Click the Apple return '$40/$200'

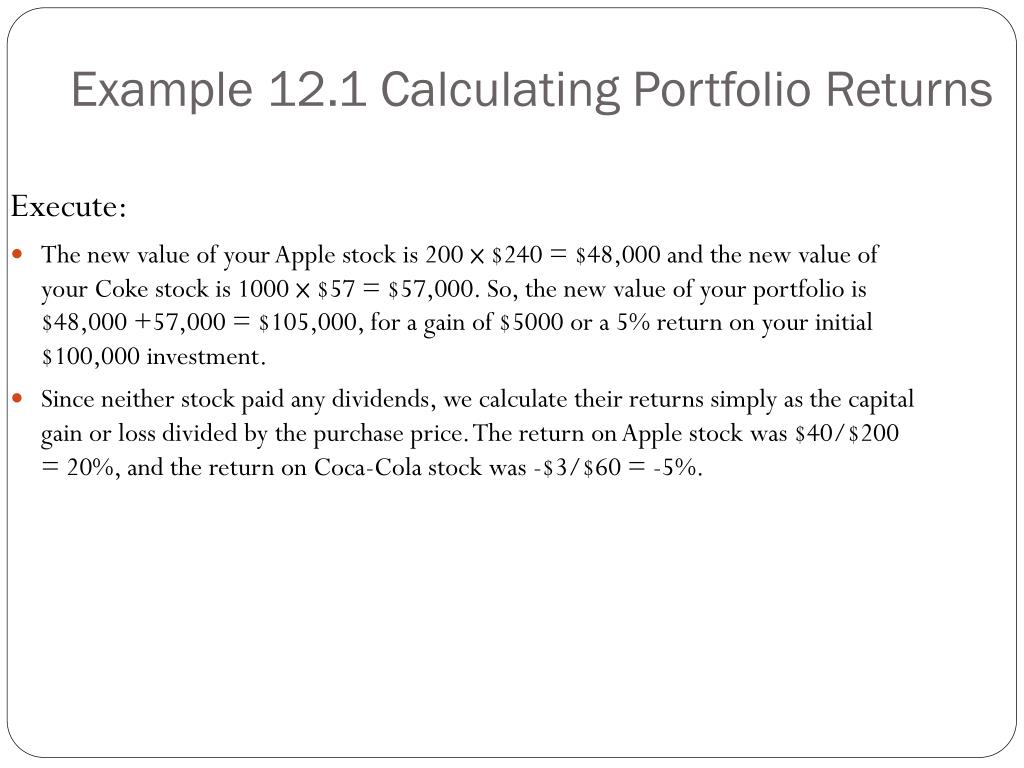[847, 433]
